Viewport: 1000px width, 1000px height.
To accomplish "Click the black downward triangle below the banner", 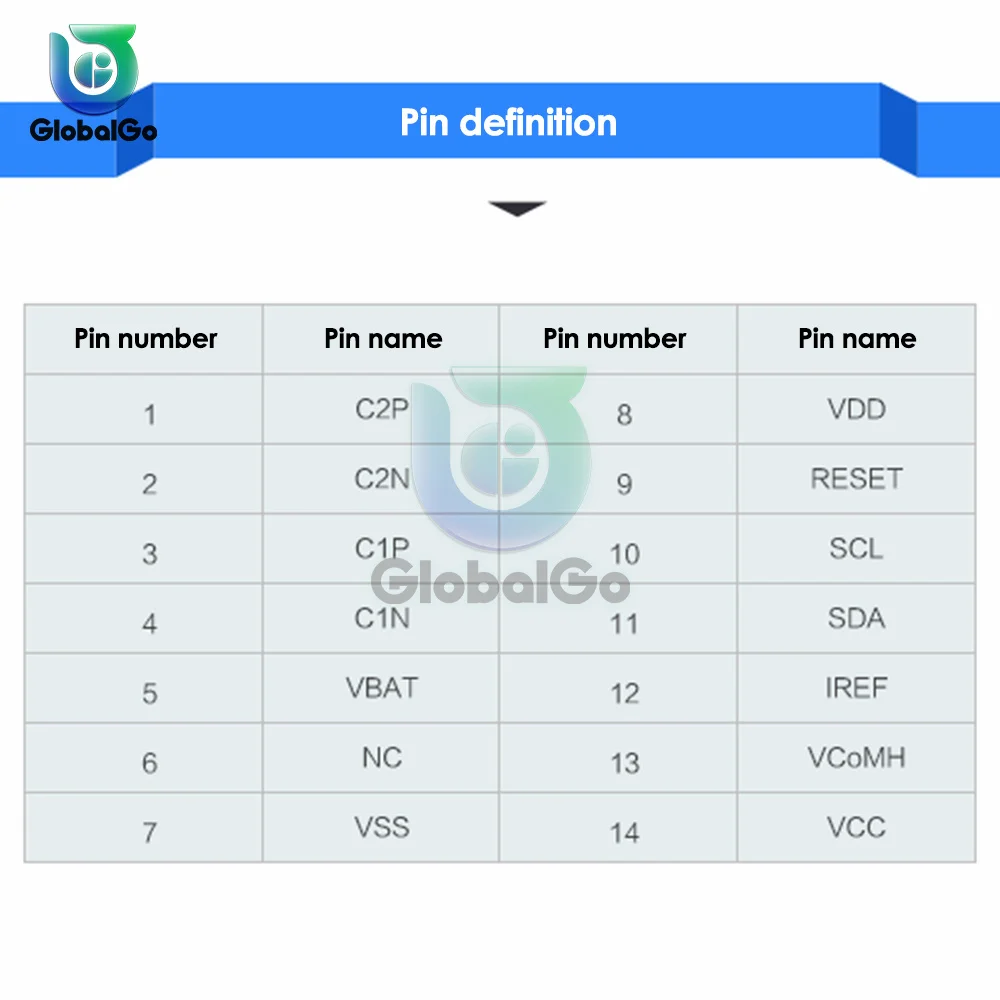I will [517, 208].
